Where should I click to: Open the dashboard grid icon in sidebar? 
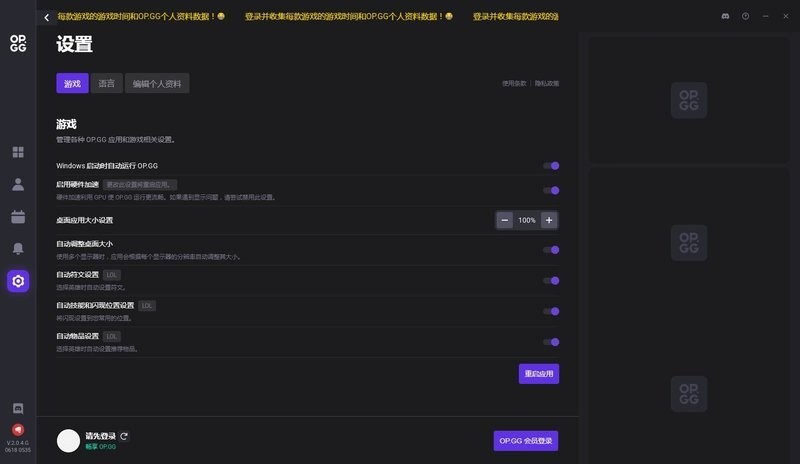(x=18, y=152)
